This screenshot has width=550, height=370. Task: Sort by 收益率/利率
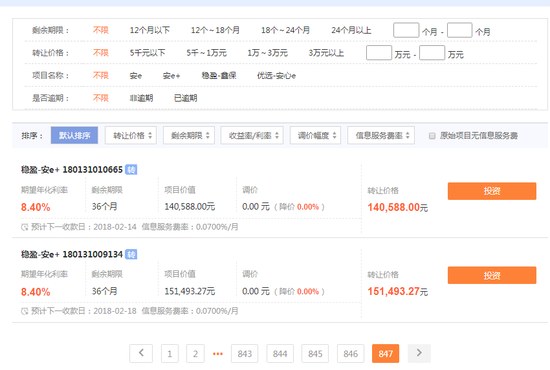(252, 135)
